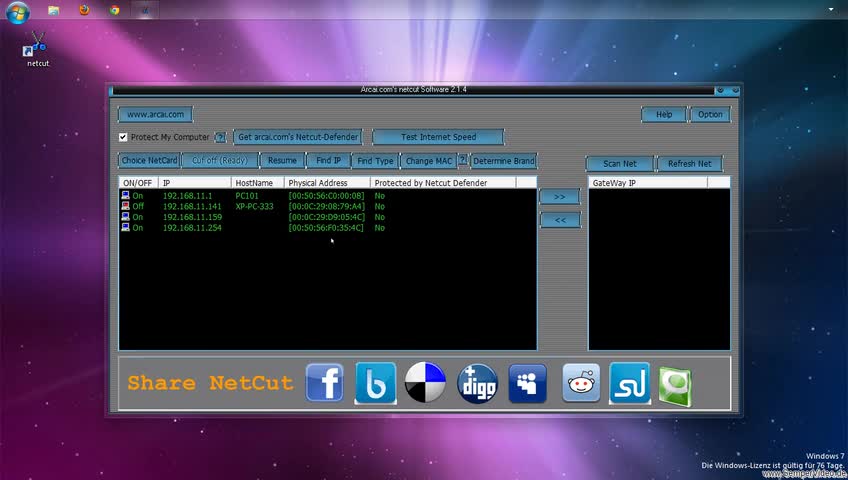Screen dimensions: 848x480
Task: Share NetCut via the Reddit alien icon
Action: point(581,383)
